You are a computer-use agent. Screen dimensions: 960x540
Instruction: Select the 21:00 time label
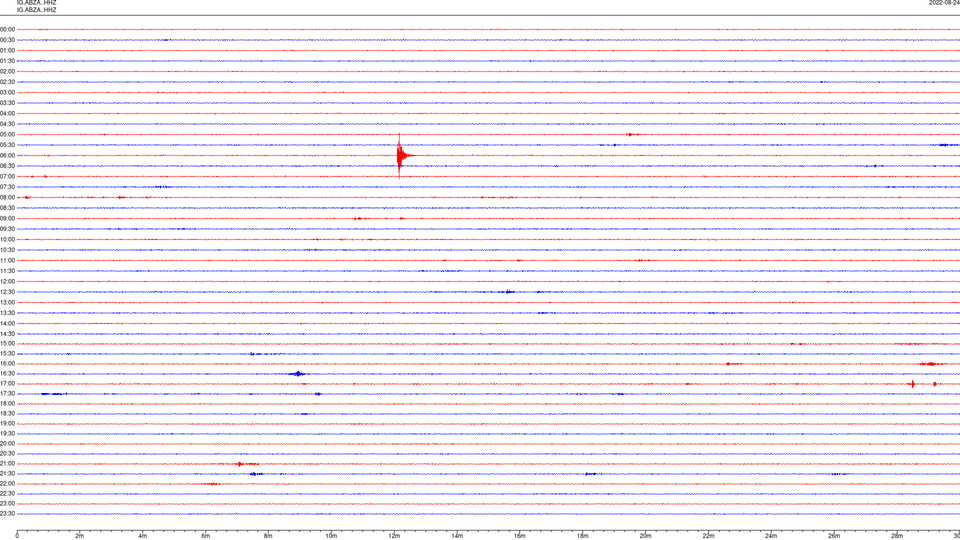[7, 463]
